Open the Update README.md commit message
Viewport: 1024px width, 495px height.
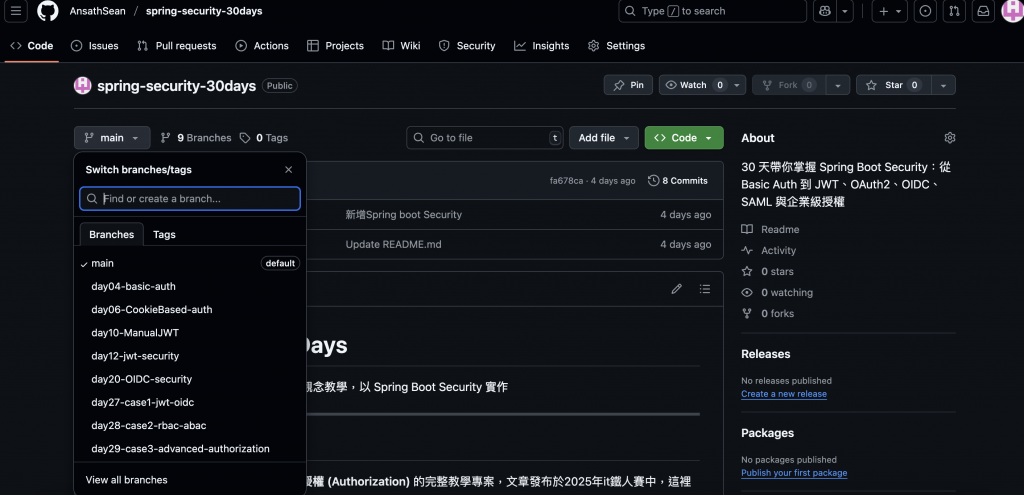tap(393, 244)
